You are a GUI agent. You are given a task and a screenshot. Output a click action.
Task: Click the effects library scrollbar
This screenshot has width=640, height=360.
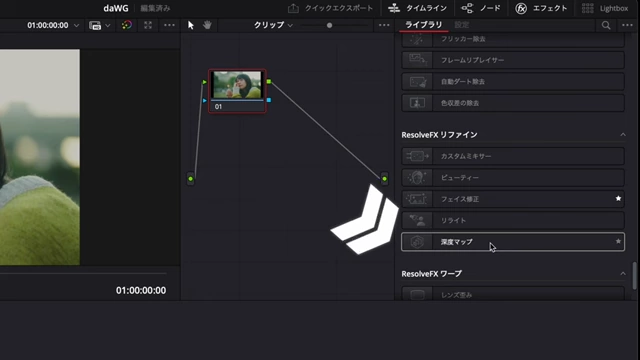pyautogui.click(x=634, y=276)
